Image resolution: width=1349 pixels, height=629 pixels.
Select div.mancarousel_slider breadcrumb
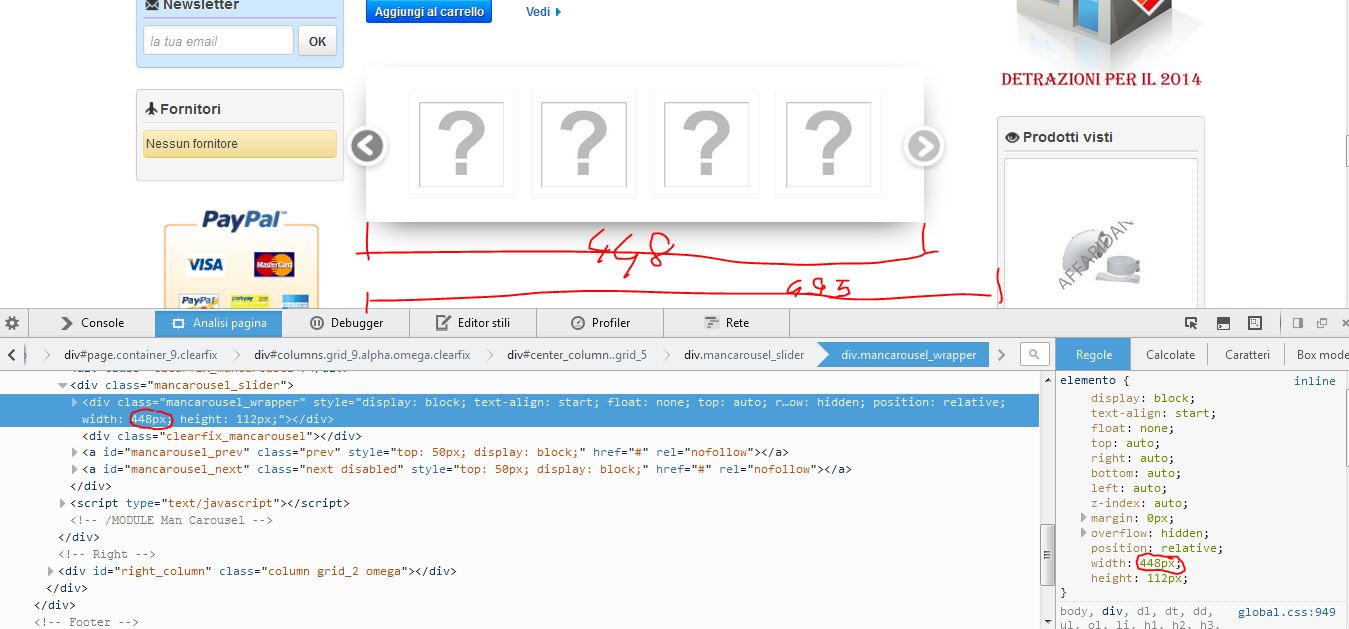click(x=744, y=354)
